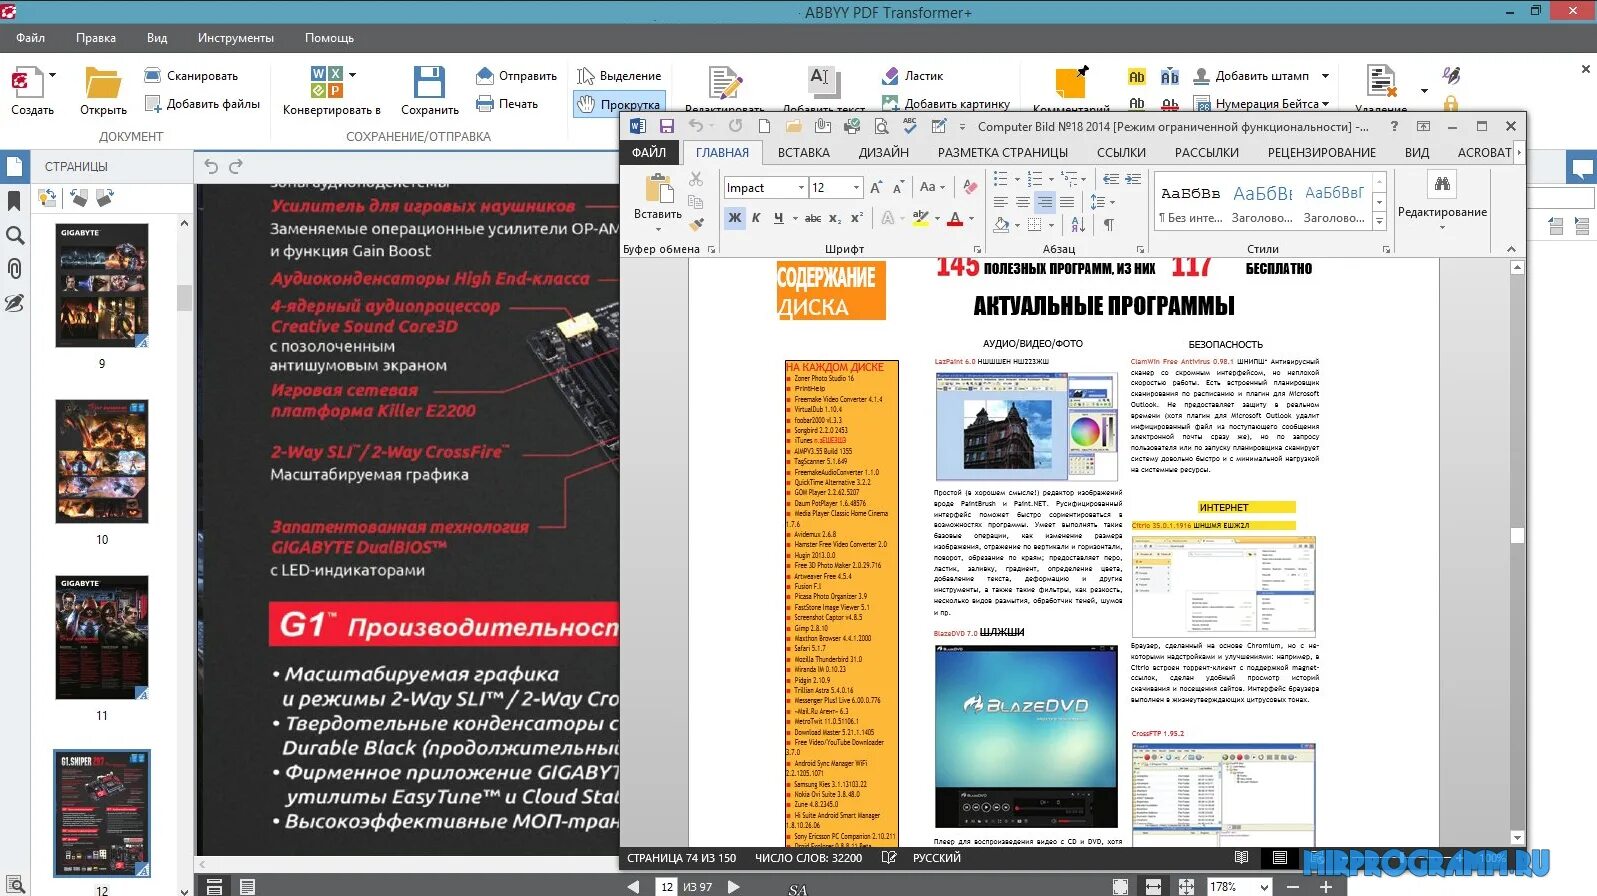The height and width of the screenshot is (896, 1597).
Task: Show the comments panel speech bubble icon
Action: 1581,166
